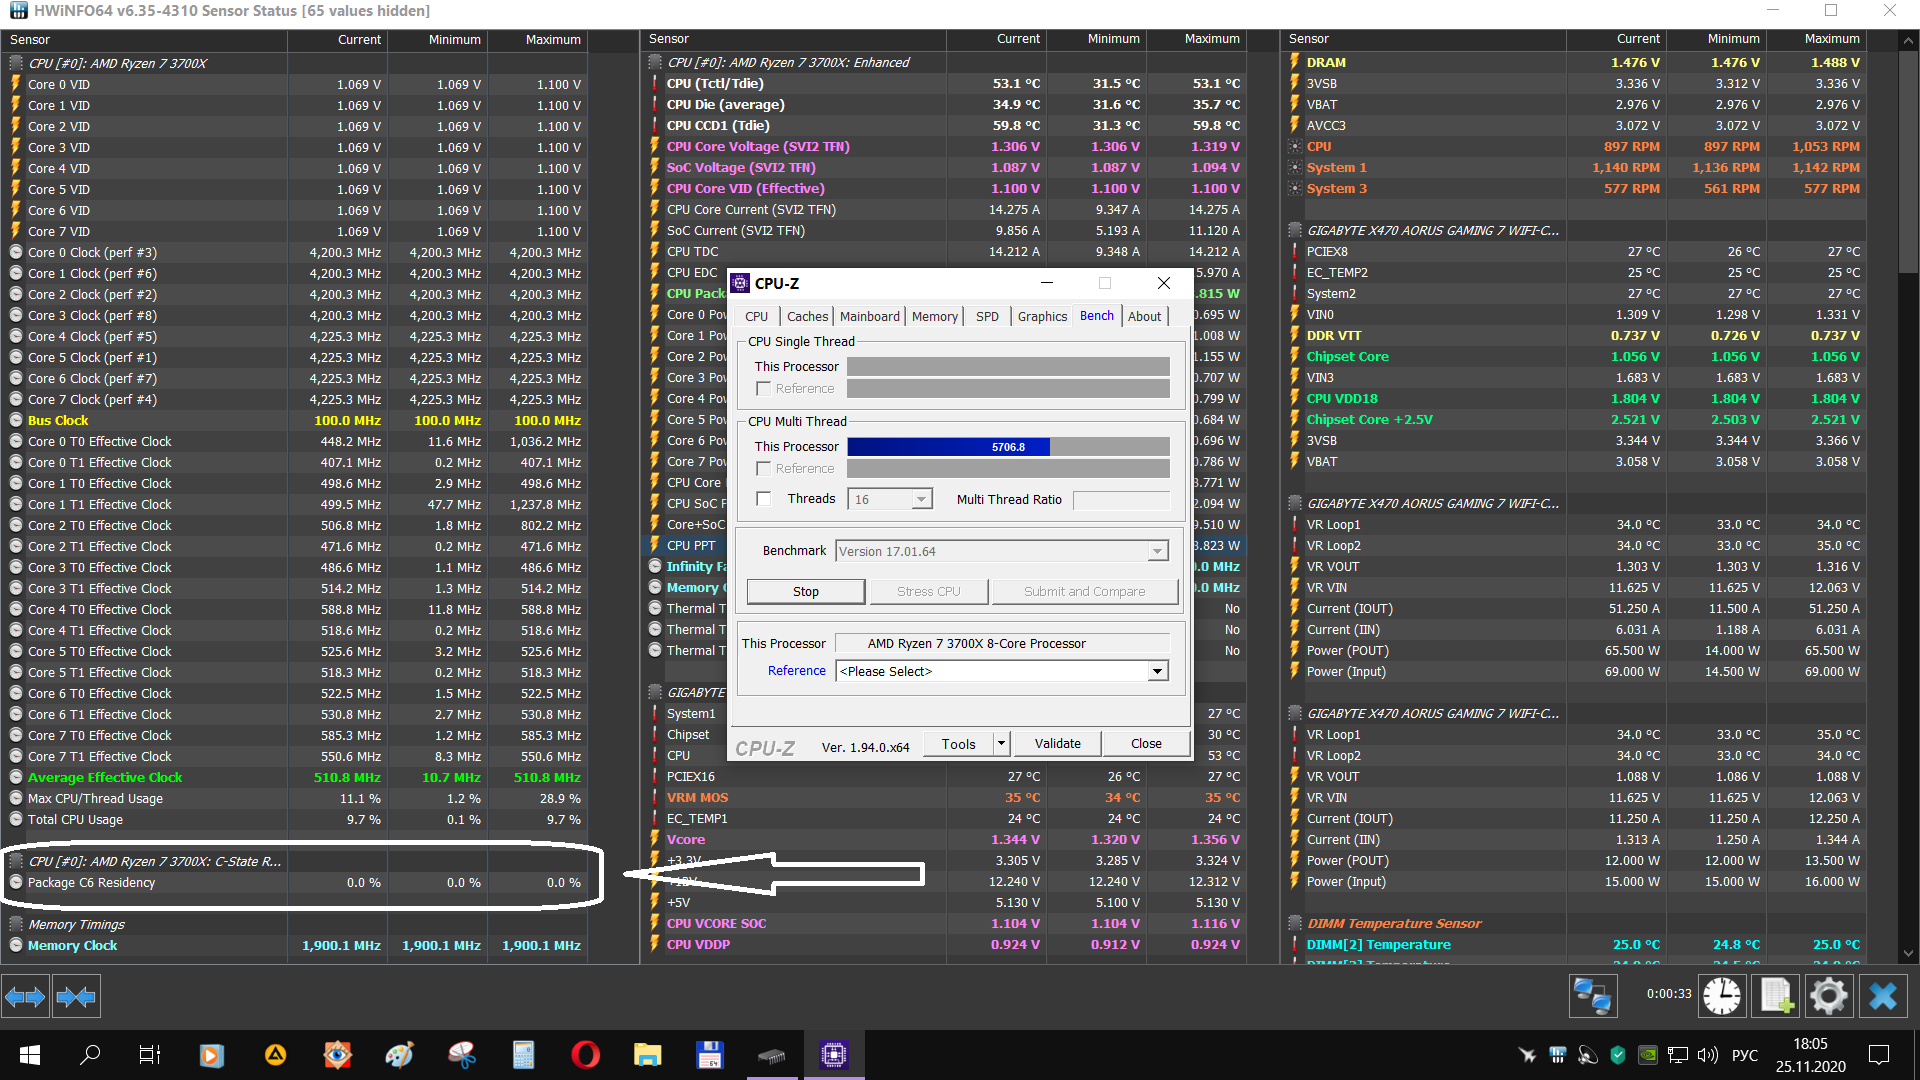Screen dimensions: 1920x1080
Task: Click the Tools button in CPU-Z
Action: coord(959,743)
